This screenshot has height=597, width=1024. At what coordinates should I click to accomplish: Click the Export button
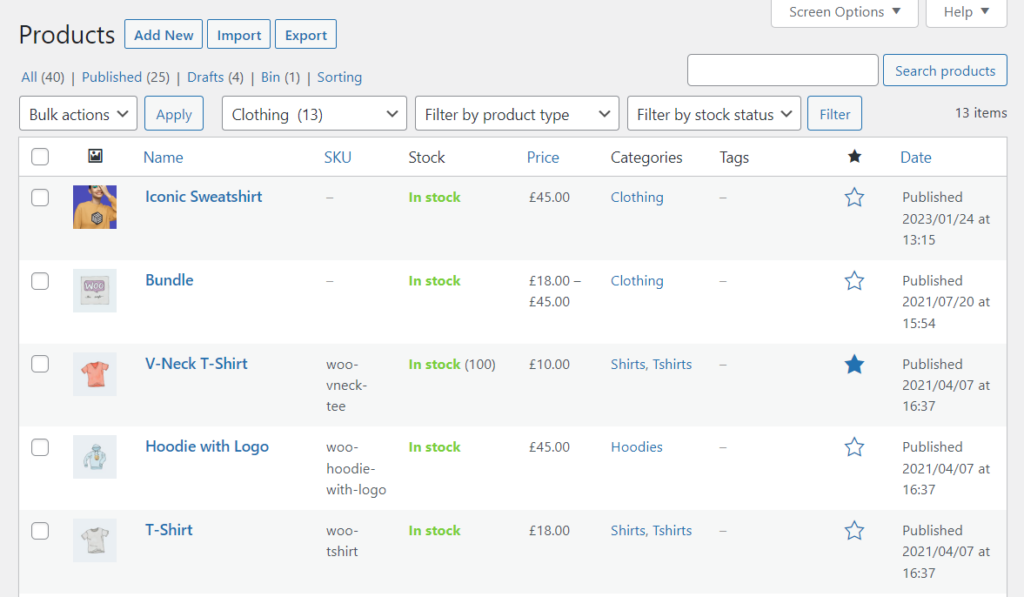pyautogui.click(x=305, y=33)
